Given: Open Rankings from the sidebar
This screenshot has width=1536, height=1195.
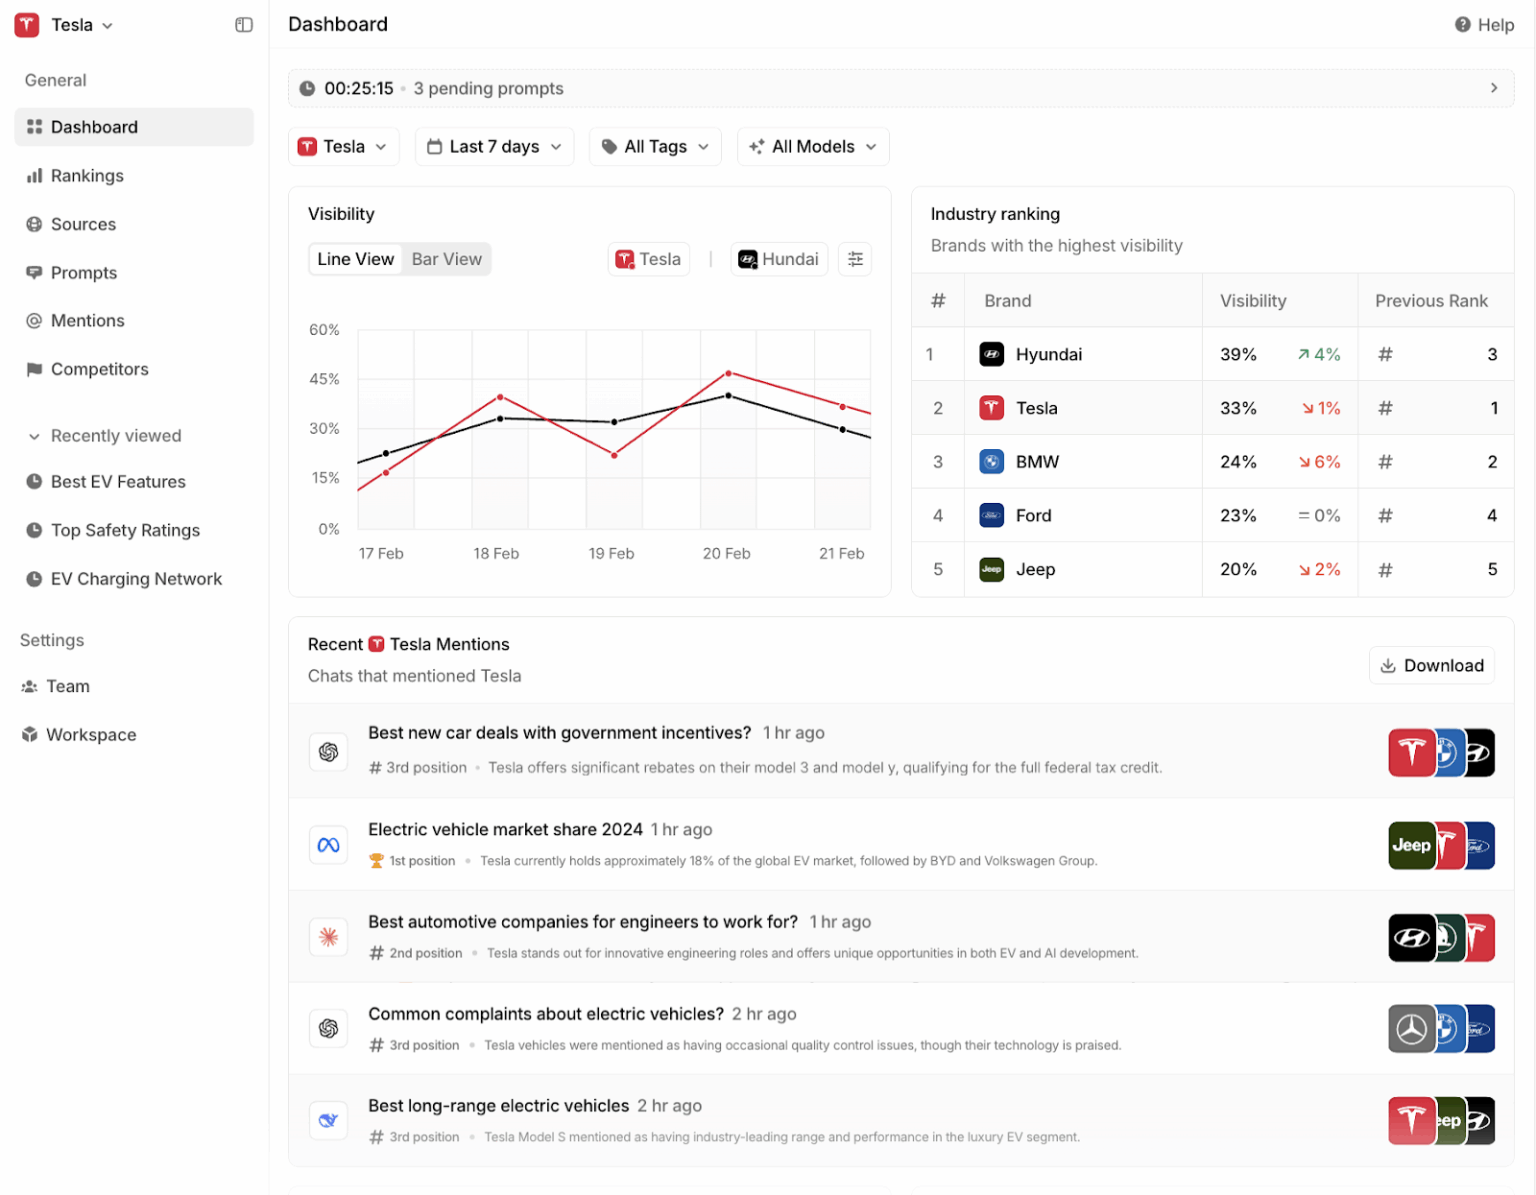Looking at the screenshot, I should [x=87, y=176].
